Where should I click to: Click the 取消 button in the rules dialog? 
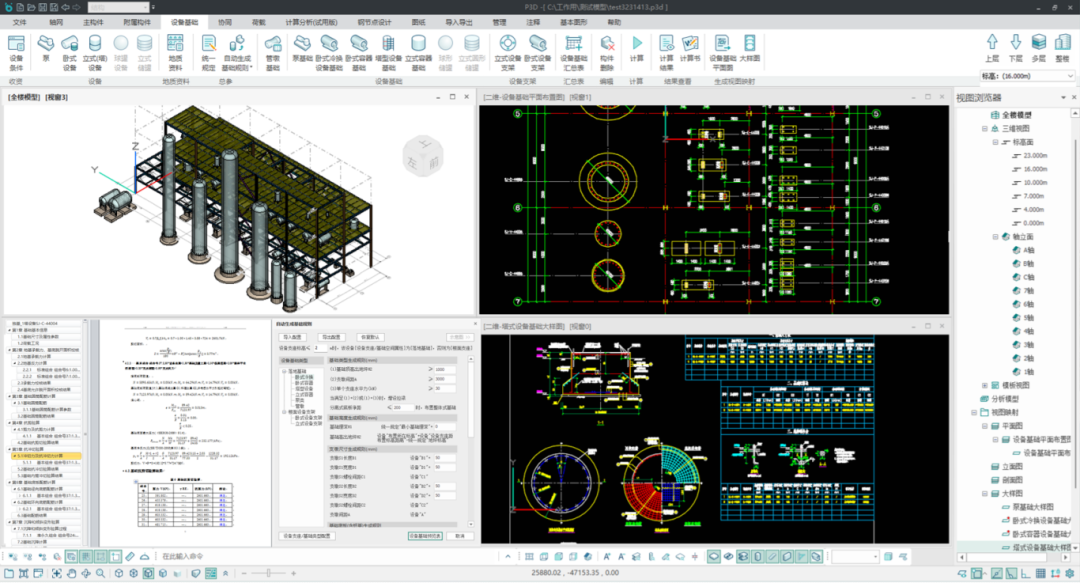[459, 535]
